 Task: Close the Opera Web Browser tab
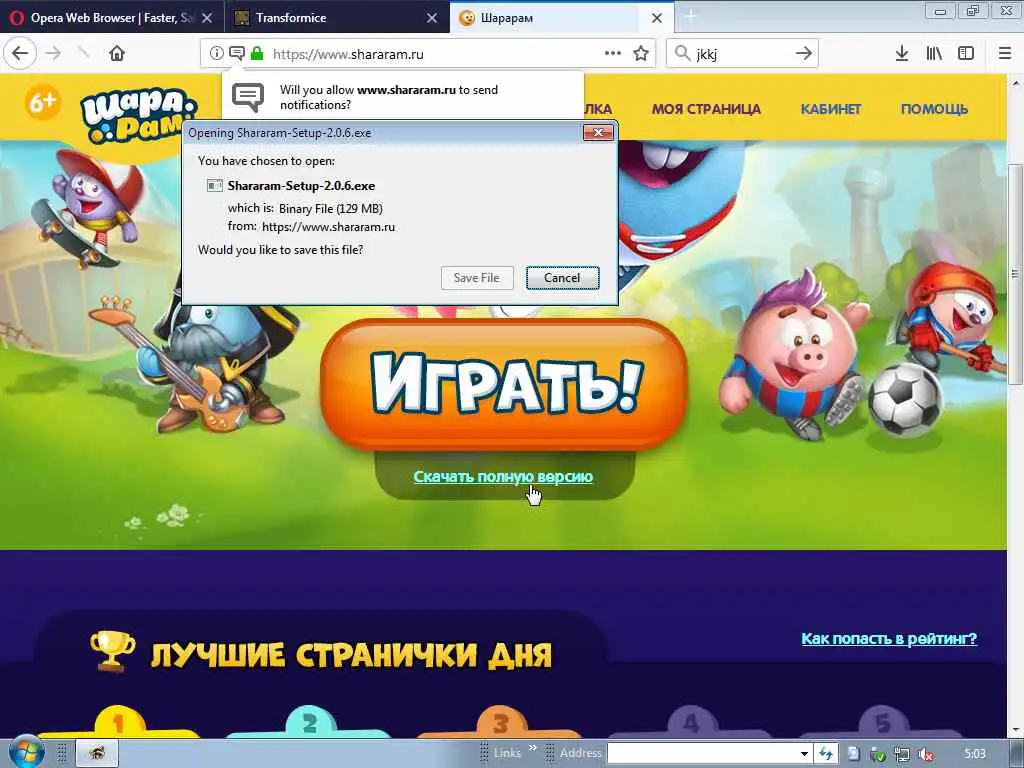point(207,18)
